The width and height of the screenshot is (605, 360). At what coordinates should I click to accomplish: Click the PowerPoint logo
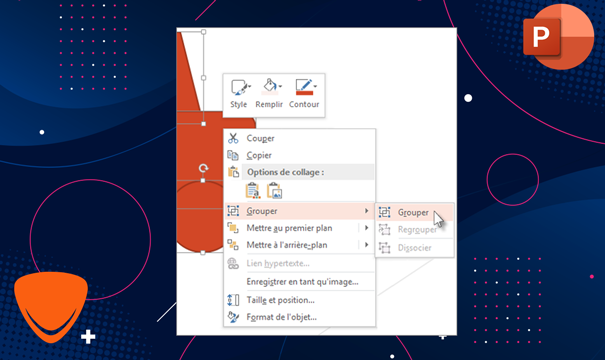point(558,37)
